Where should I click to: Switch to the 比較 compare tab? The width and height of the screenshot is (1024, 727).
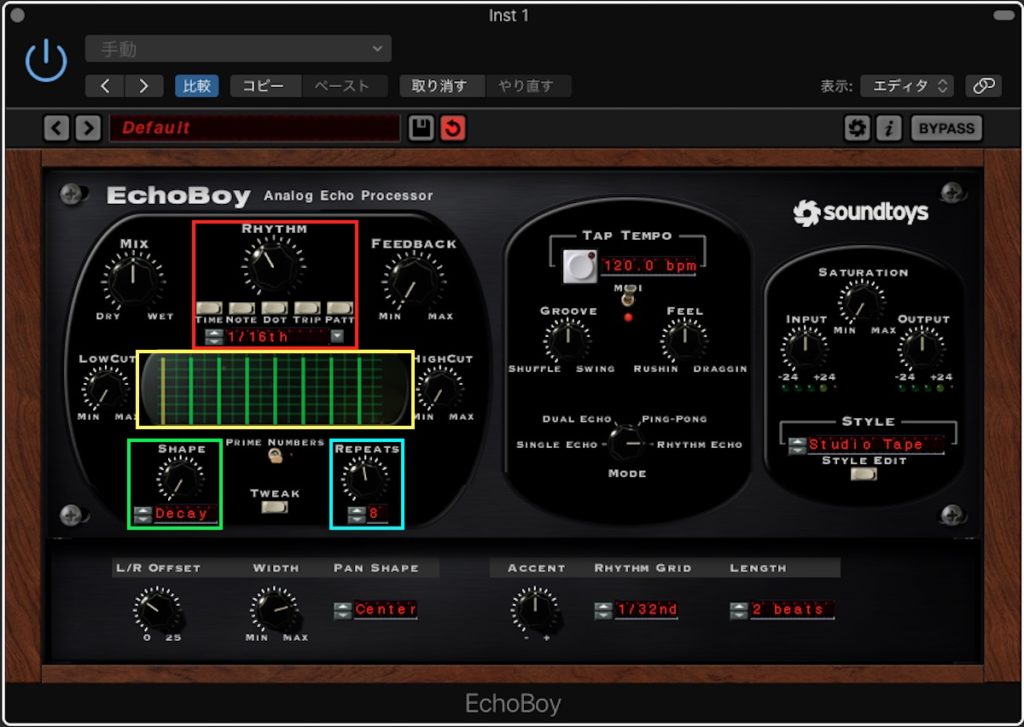click(x=196, y=86)
